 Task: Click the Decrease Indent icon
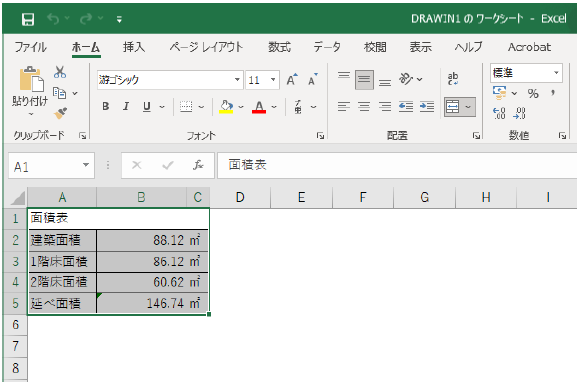tap(406, 107)
